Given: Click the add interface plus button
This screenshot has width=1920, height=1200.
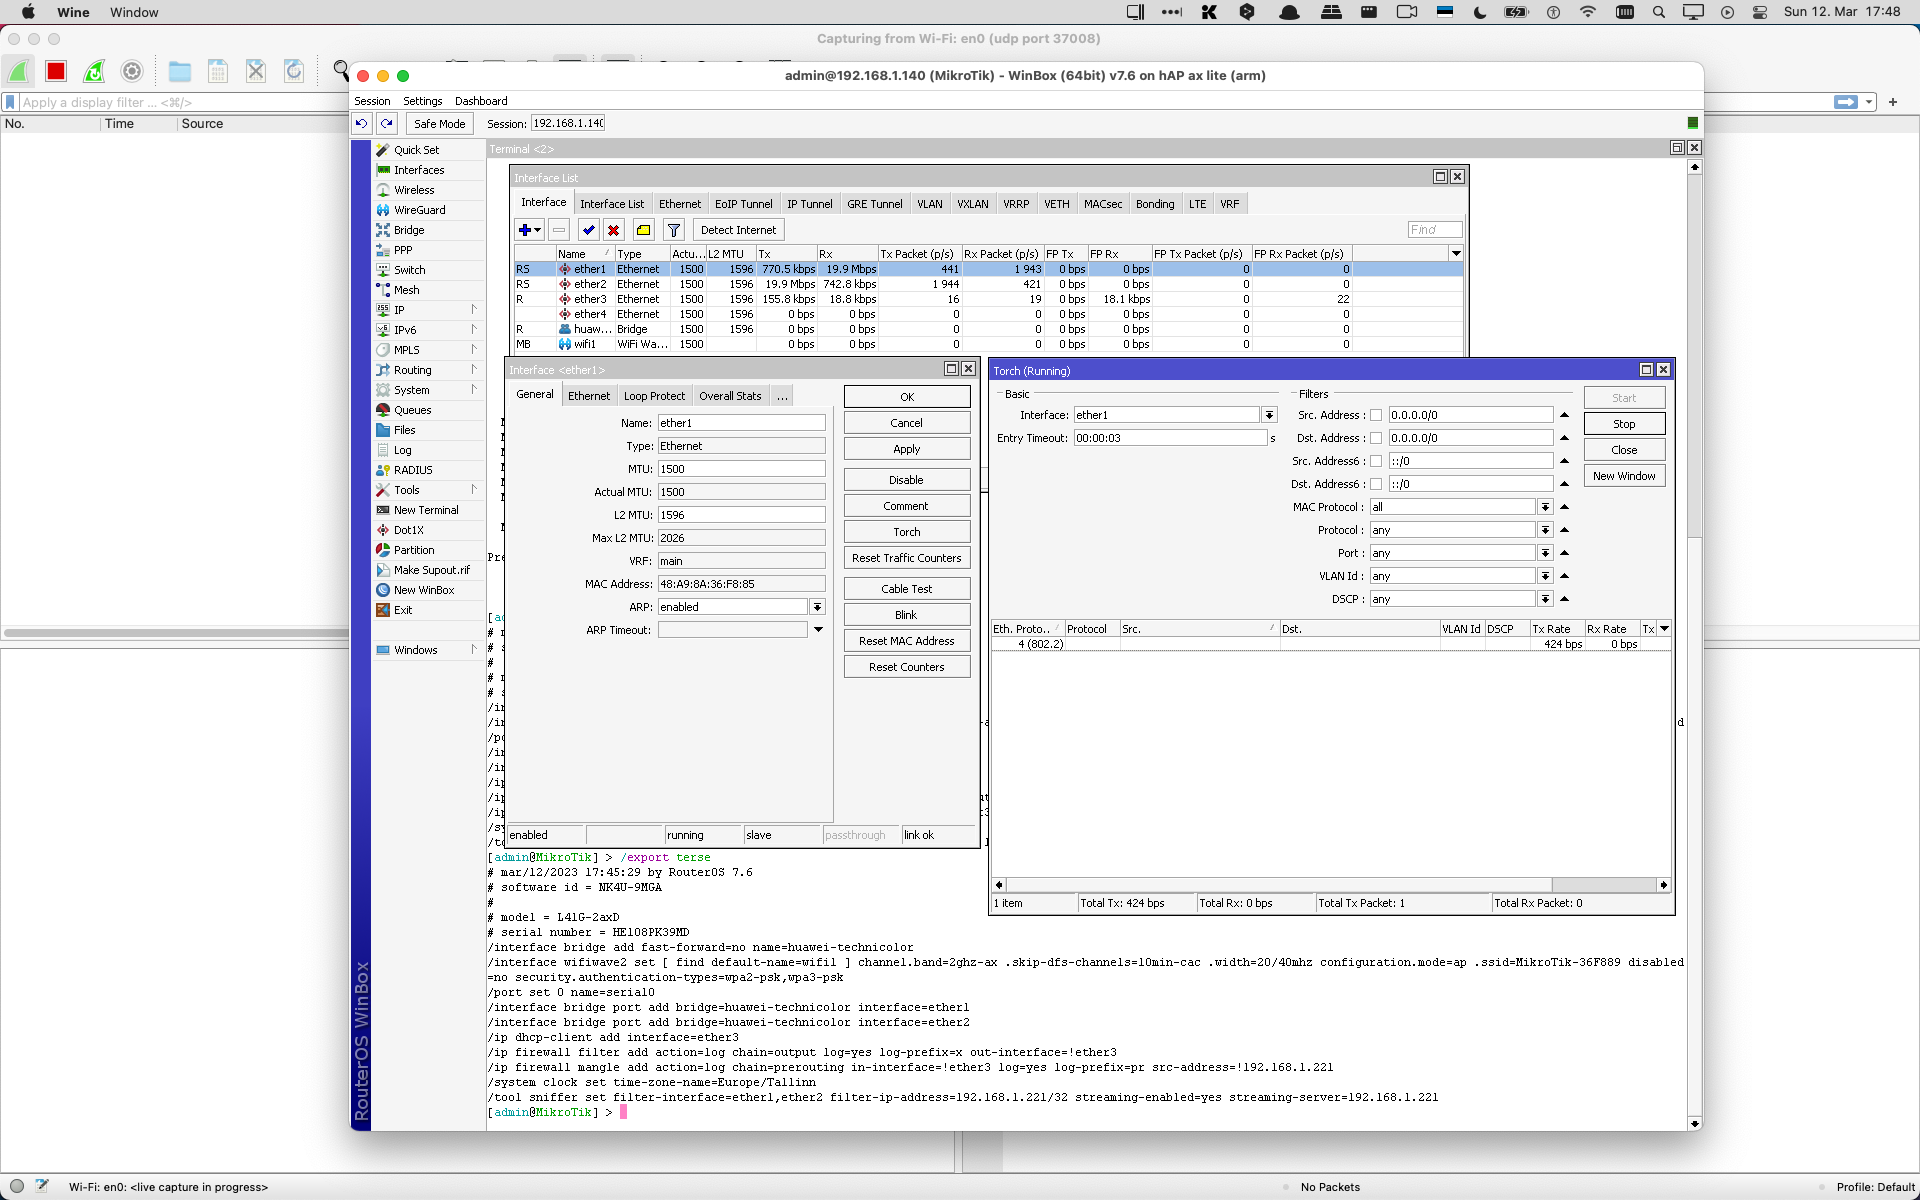Looking at the screenshot, I should click(529, 230).
